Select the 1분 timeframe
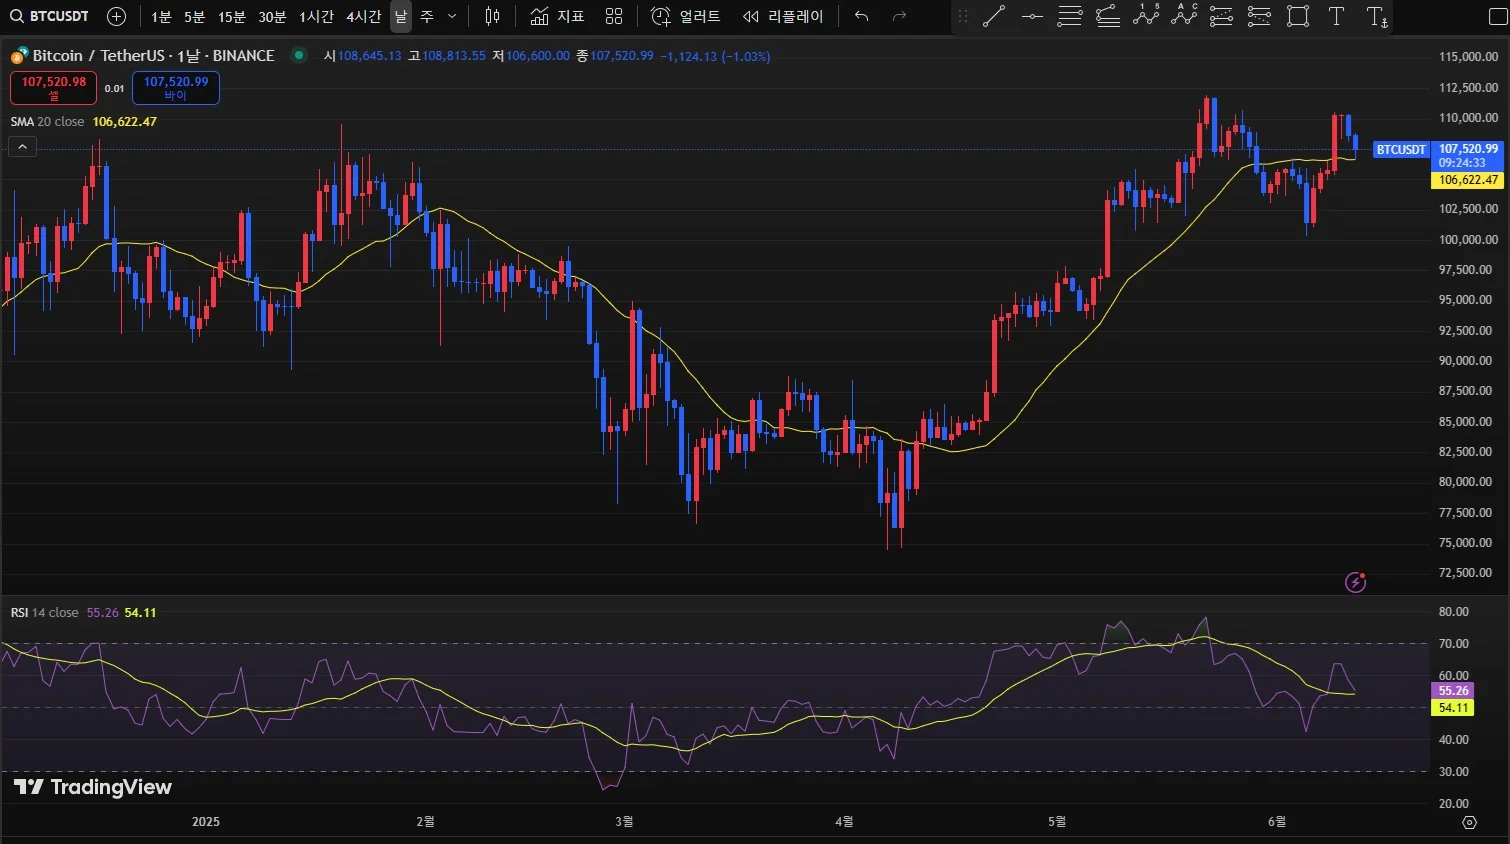This screenshot has width=1510, height=844. tap(161, 16)
